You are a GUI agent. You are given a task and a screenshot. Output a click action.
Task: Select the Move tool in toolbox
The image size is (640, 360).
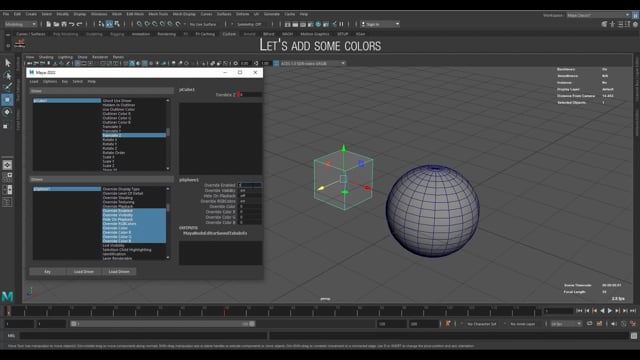coord(7,100)
